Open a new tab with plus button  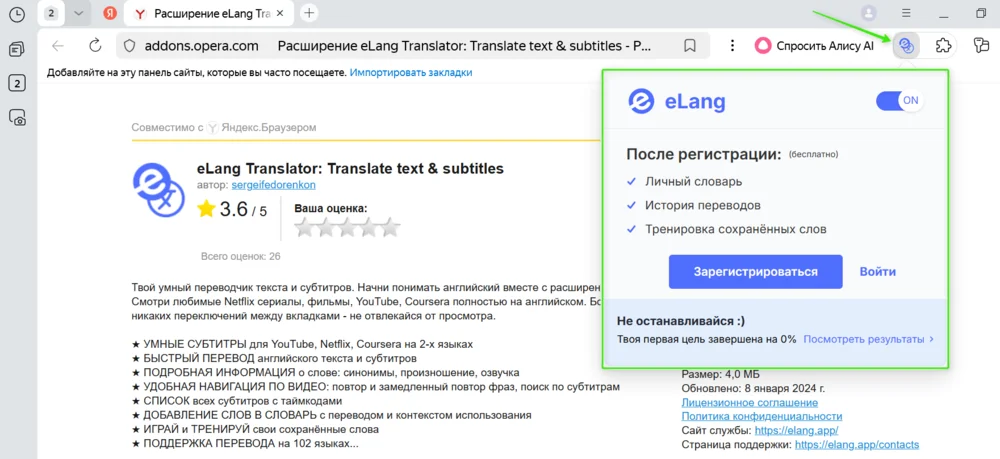tap(309, 13)
